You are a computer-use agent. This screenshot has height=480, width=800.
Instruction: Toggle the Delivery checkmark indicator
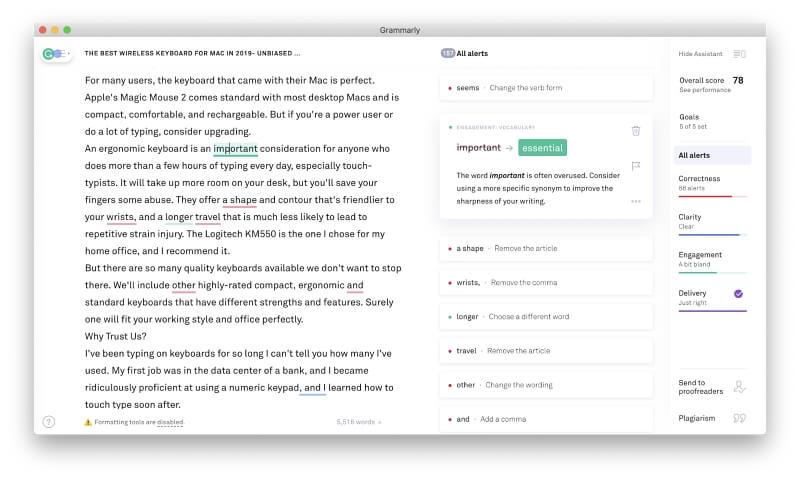738,294
